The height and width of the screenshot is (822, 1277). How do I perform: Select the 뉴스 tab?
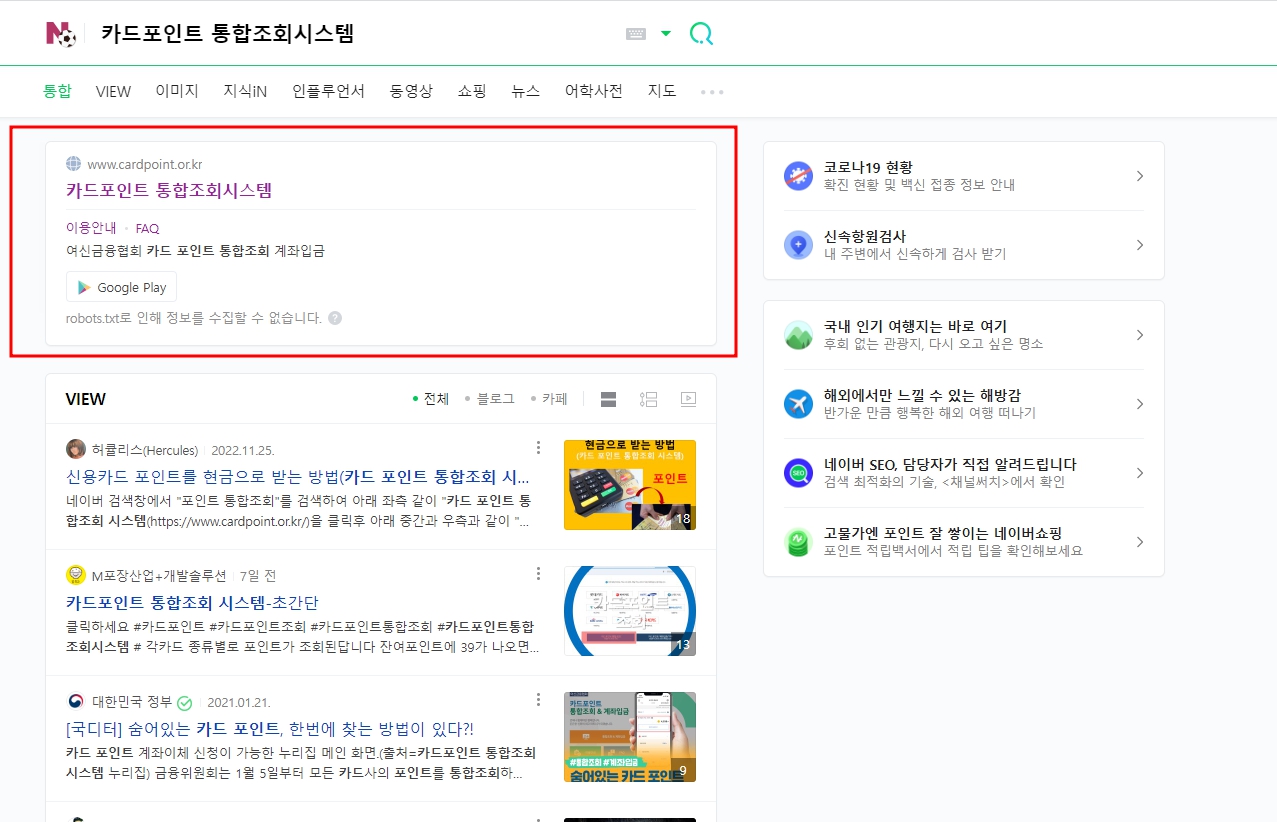[x=525, y=91]
